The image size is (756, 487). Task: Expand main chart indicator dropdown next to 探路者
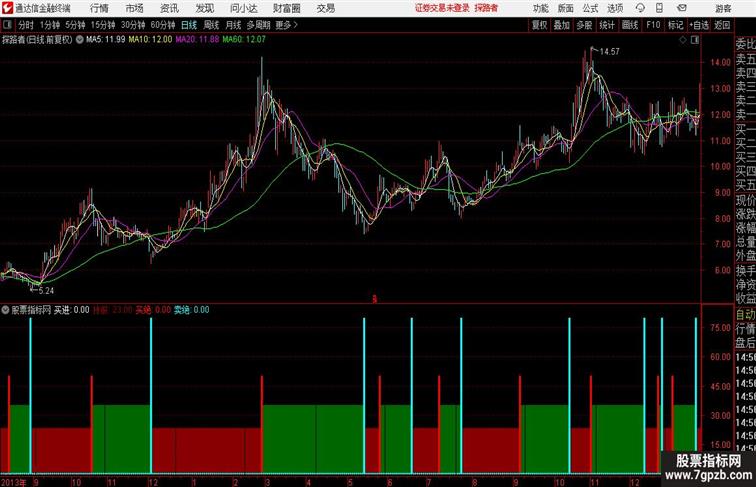tap(80, 40)
